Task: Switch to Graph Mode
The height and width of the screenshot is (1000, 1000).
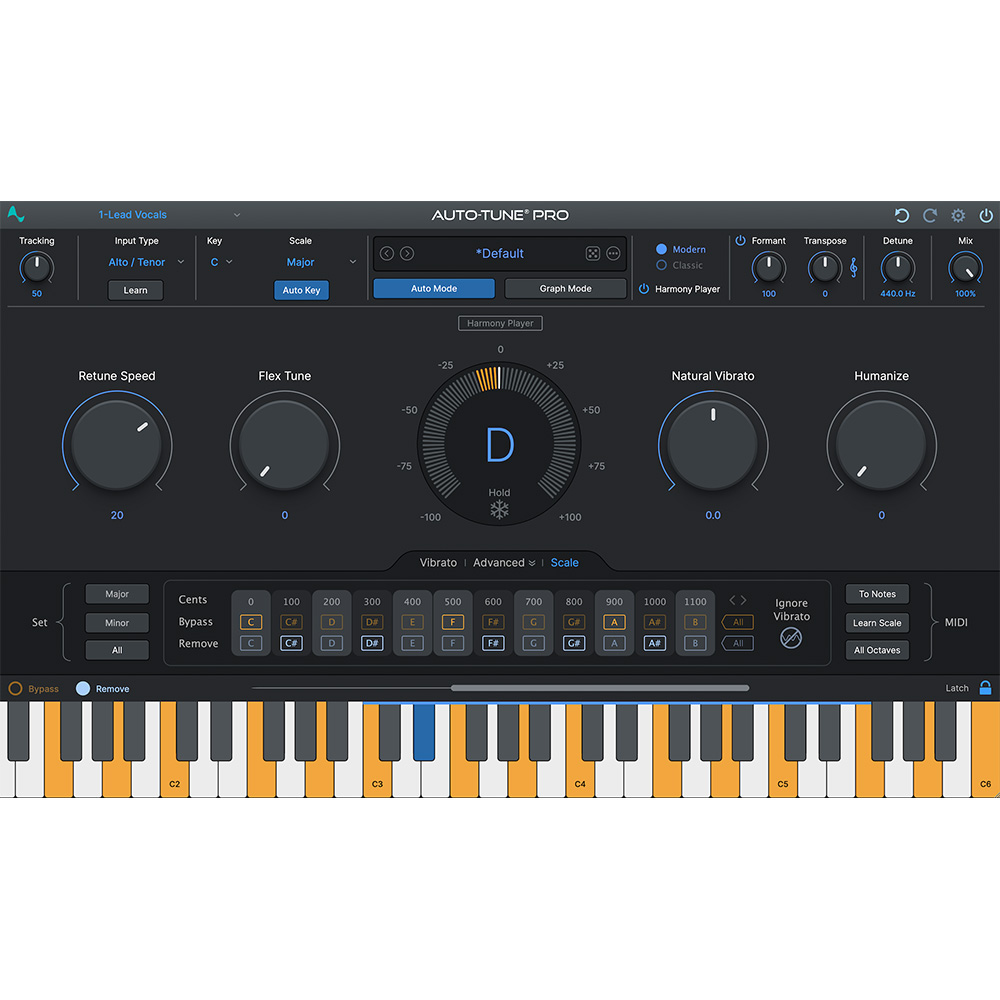Action: [x=565, y=288]
